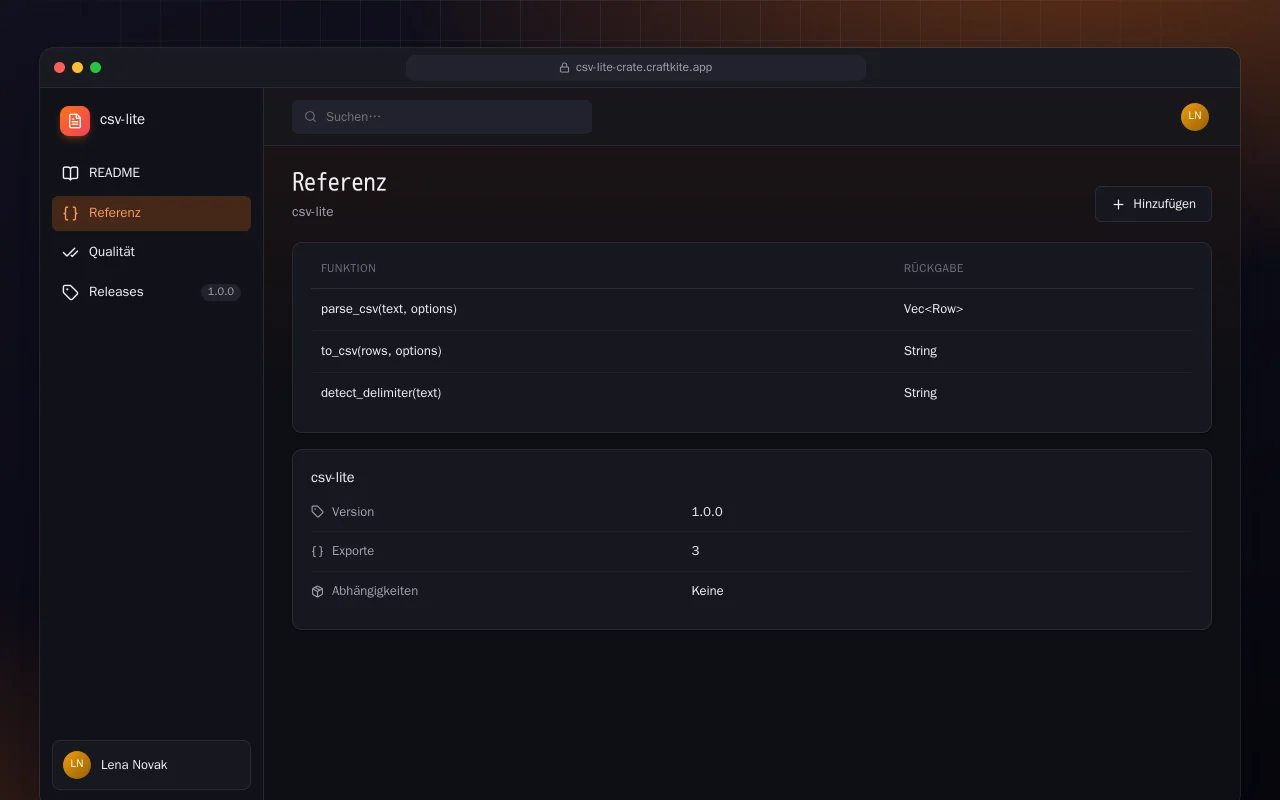Click the lock icon in address bar
The height and width of the screenshot is (800, 1280).
(564, 68)
